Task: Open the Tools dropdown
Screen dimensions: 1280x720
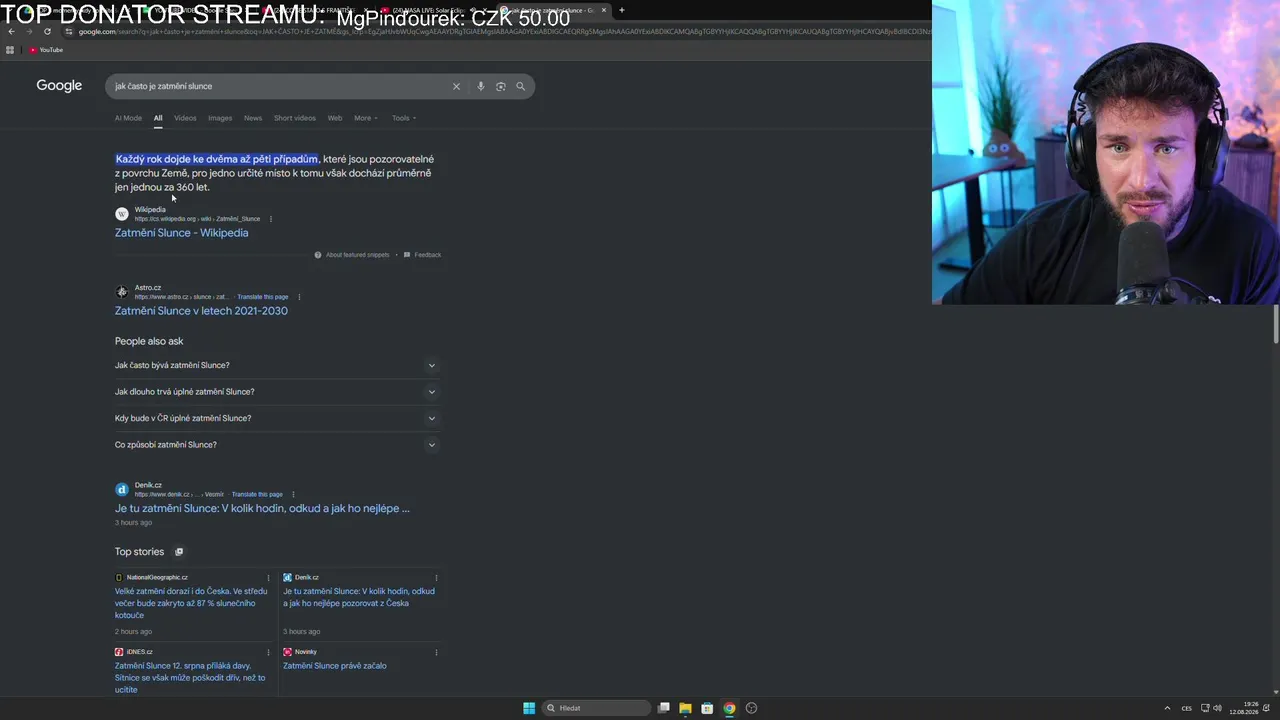Action: coord(404,118)
